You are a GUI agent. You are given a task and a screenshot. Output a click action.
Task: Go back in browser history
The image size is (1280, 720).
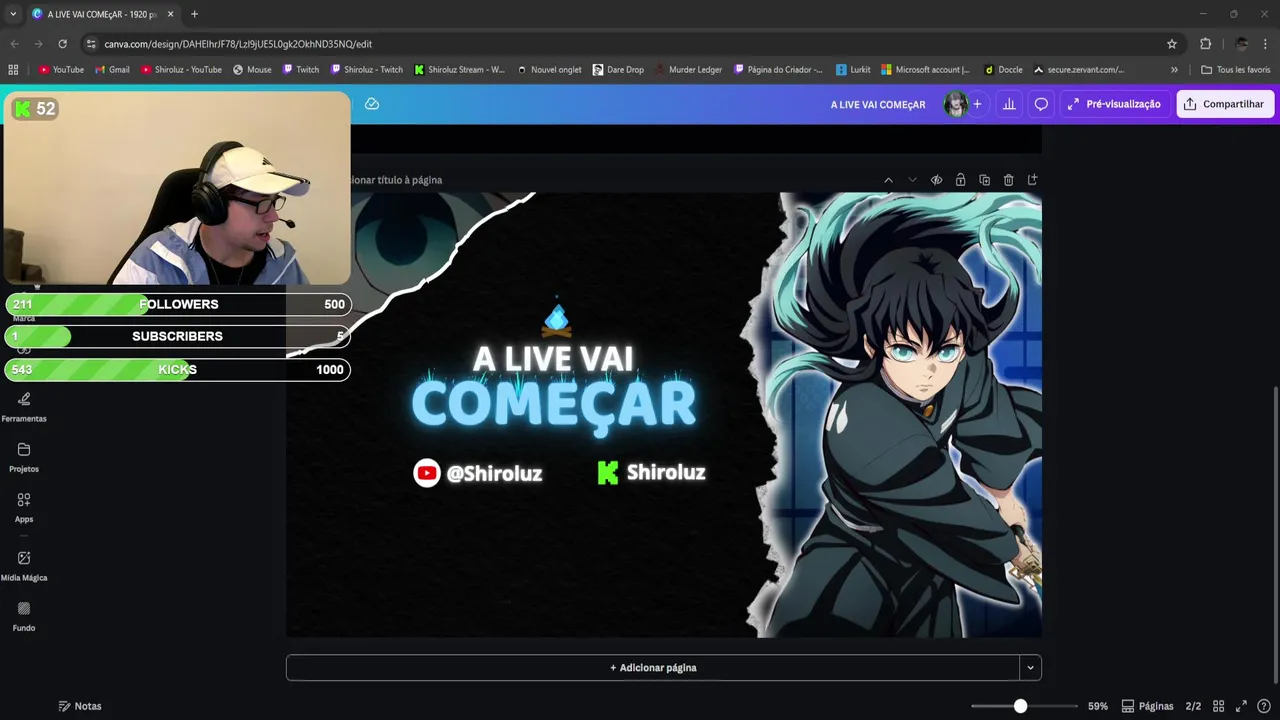tap(14, 44)
